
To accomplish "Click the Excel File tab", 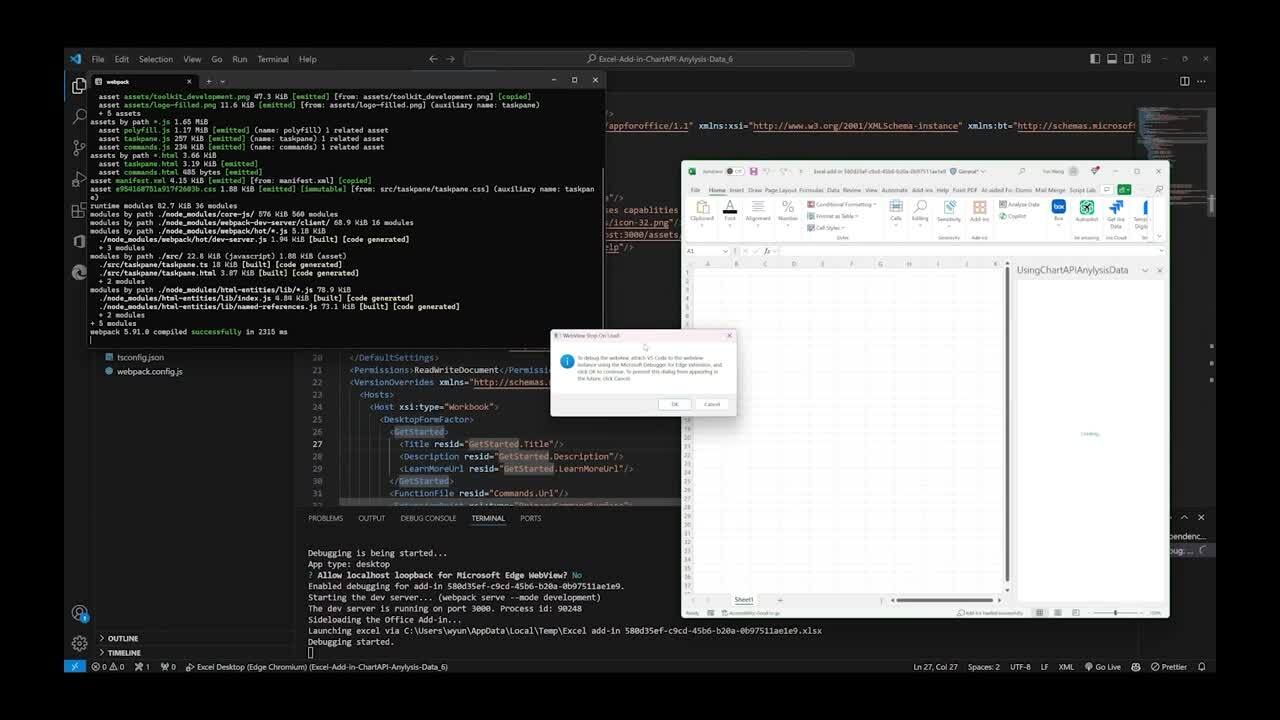I will coord(695,190).
